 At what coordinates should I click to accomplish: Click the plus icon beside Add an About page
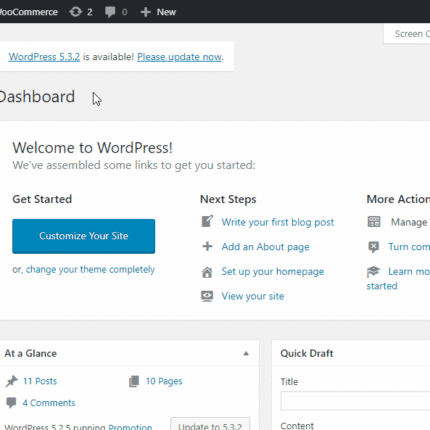point(207,246)
